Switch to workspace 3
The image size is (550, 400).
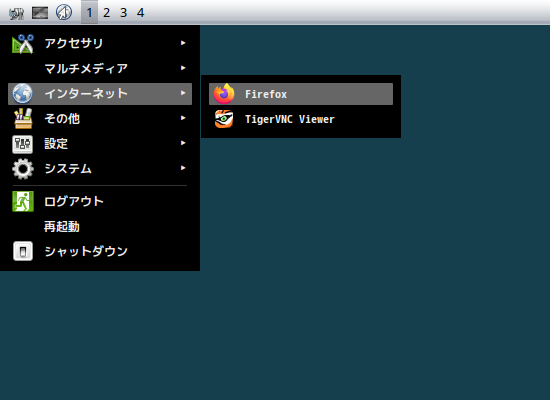(123, 13)
